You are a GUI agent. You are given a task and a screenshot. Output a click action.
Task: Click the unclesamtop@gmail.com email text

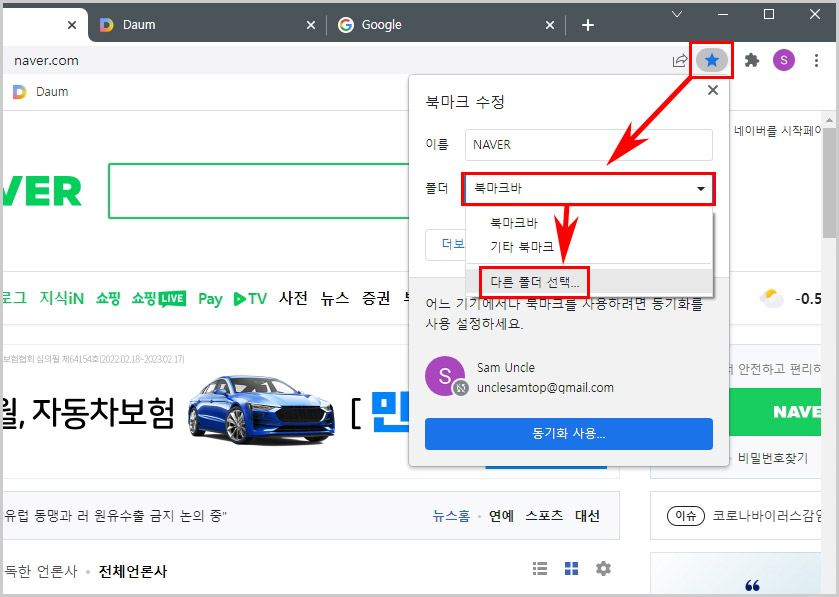(x=545, y=387)
